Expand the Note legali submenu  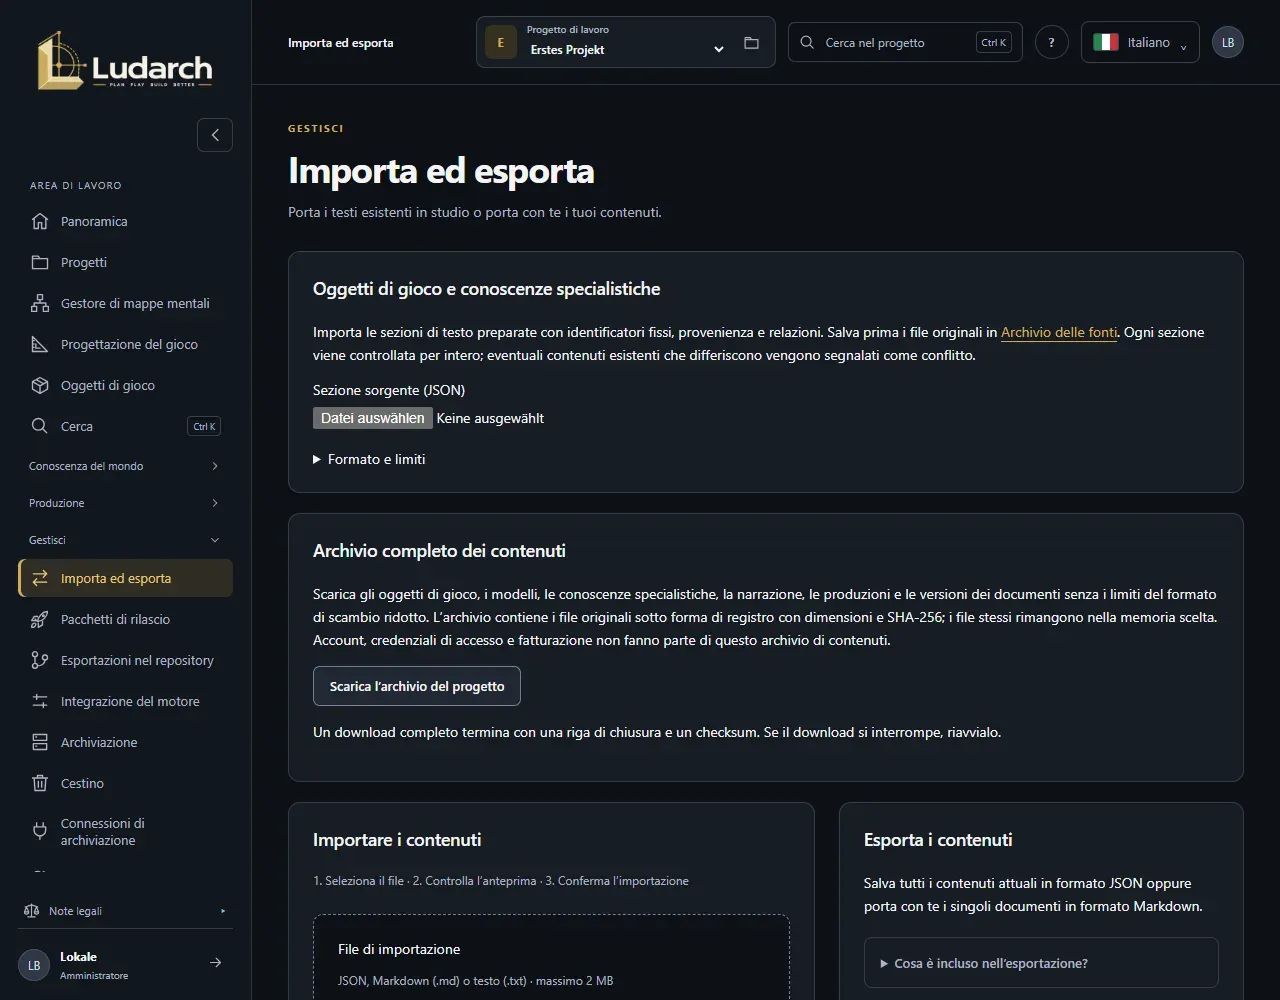(125, 911)
